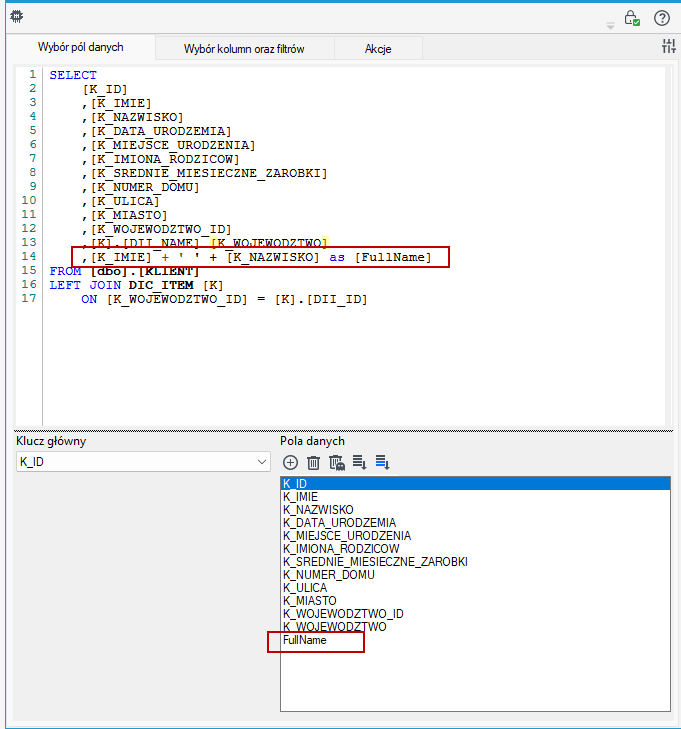Open the small dropdown arrow beside the lock icon

point(610,27)
